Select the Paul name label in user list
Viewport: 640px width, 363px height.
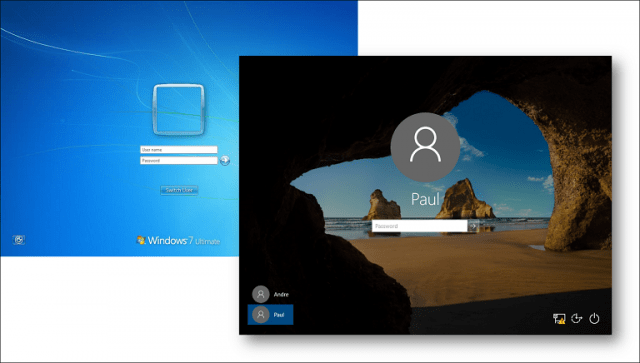[x=279, y=315]
